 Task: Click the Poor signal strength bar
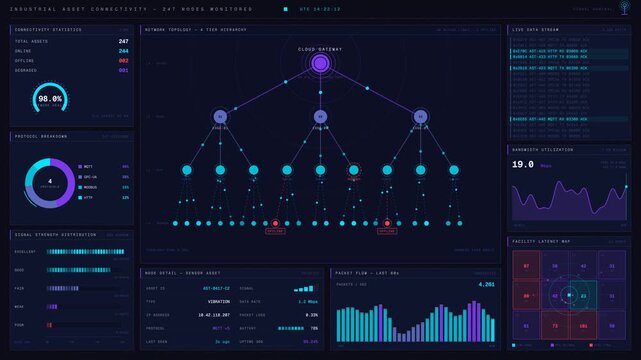tap(49, 325)
